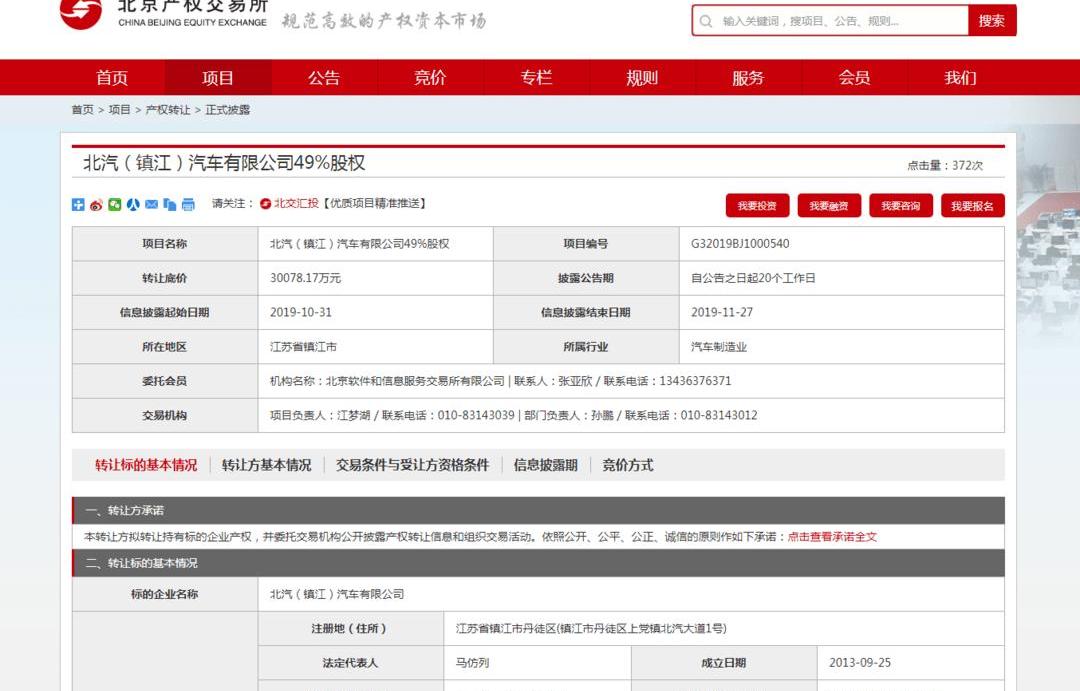This screenshot has height=691, width=1080.
Task: Click the blue plus share-more icon
Action: tap(78, 205)
